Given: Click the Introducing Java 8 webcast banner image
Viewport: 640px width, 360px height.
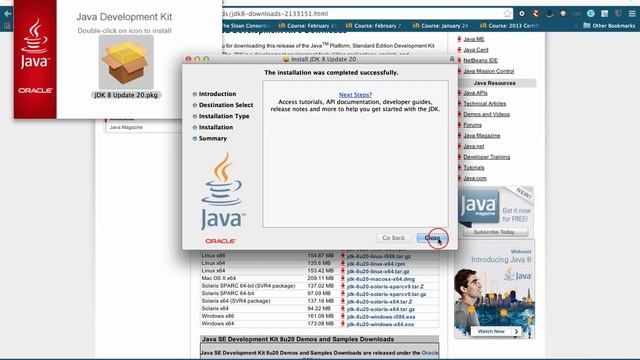Looking at the screenshot, I should 494,289.
